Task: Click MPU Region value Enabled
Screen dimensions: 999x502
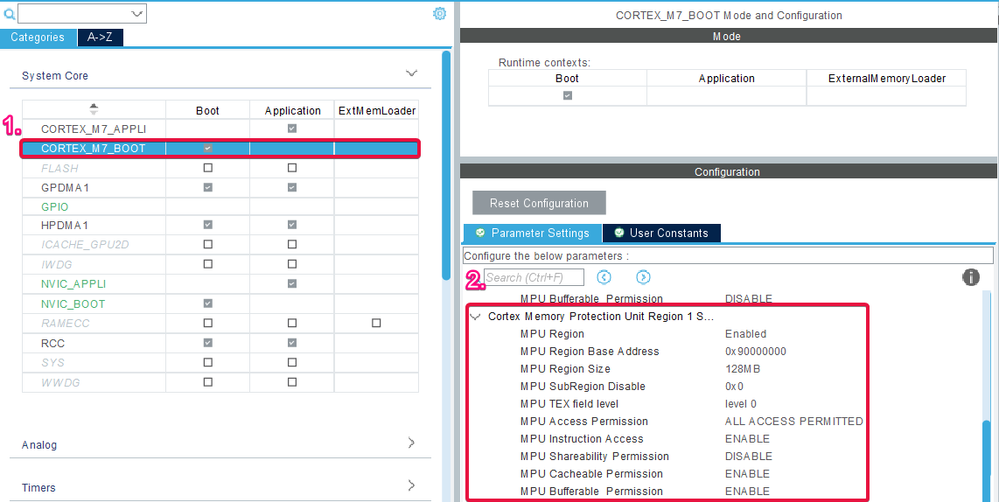Action: pos(745,334)
